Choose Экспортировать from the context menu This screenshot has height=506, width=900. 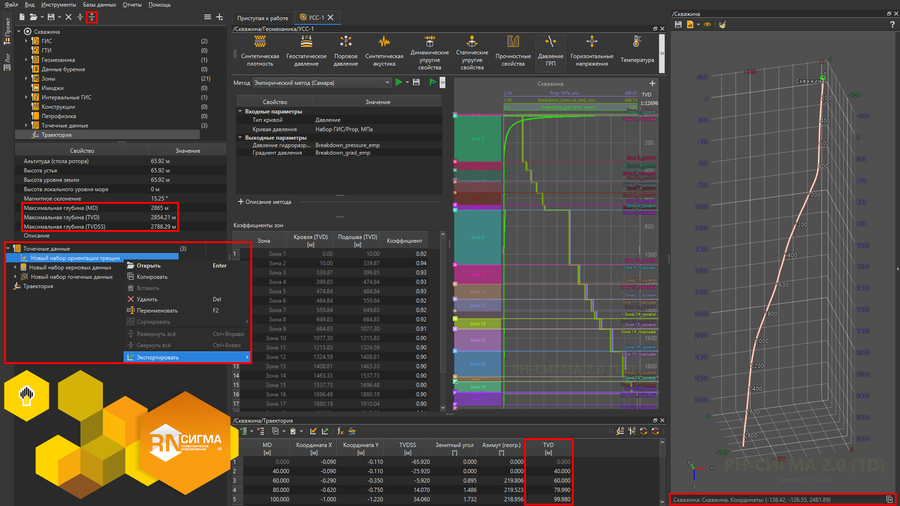(158, 357)
